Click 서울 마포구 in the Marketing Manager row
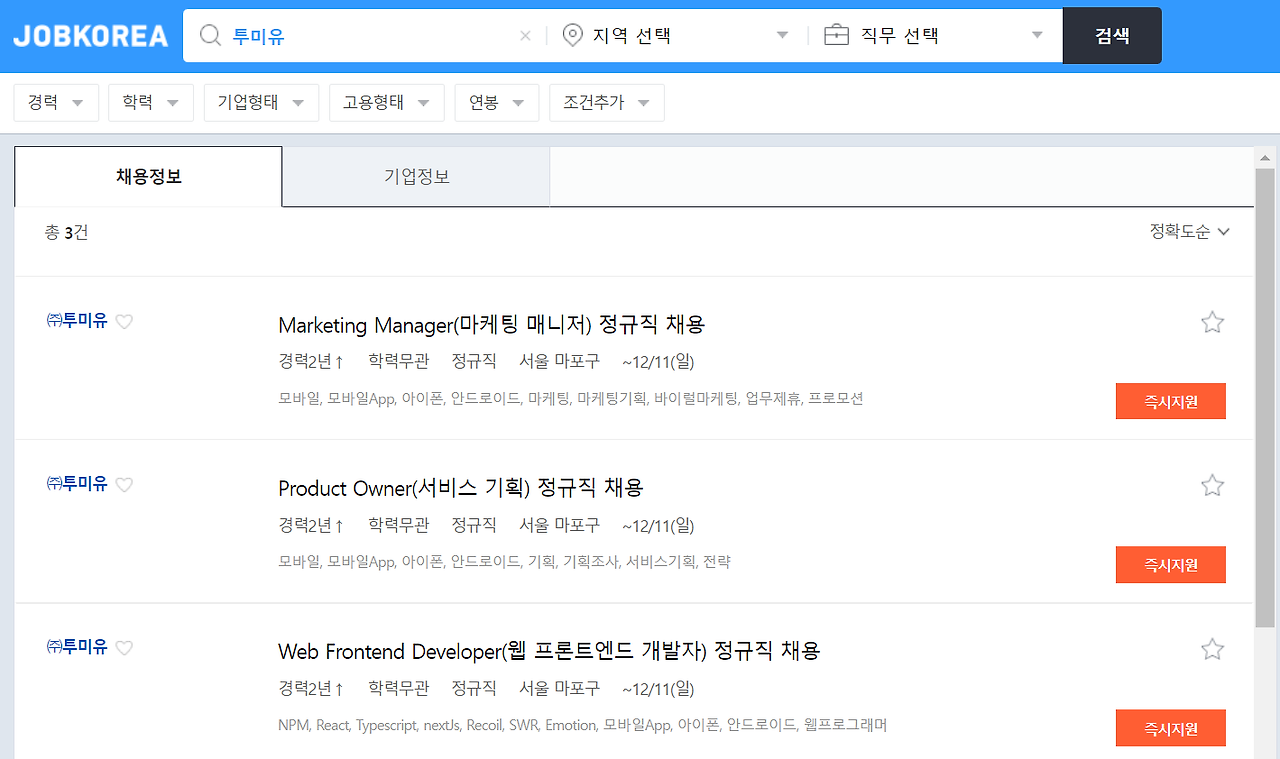 (559, 361)
